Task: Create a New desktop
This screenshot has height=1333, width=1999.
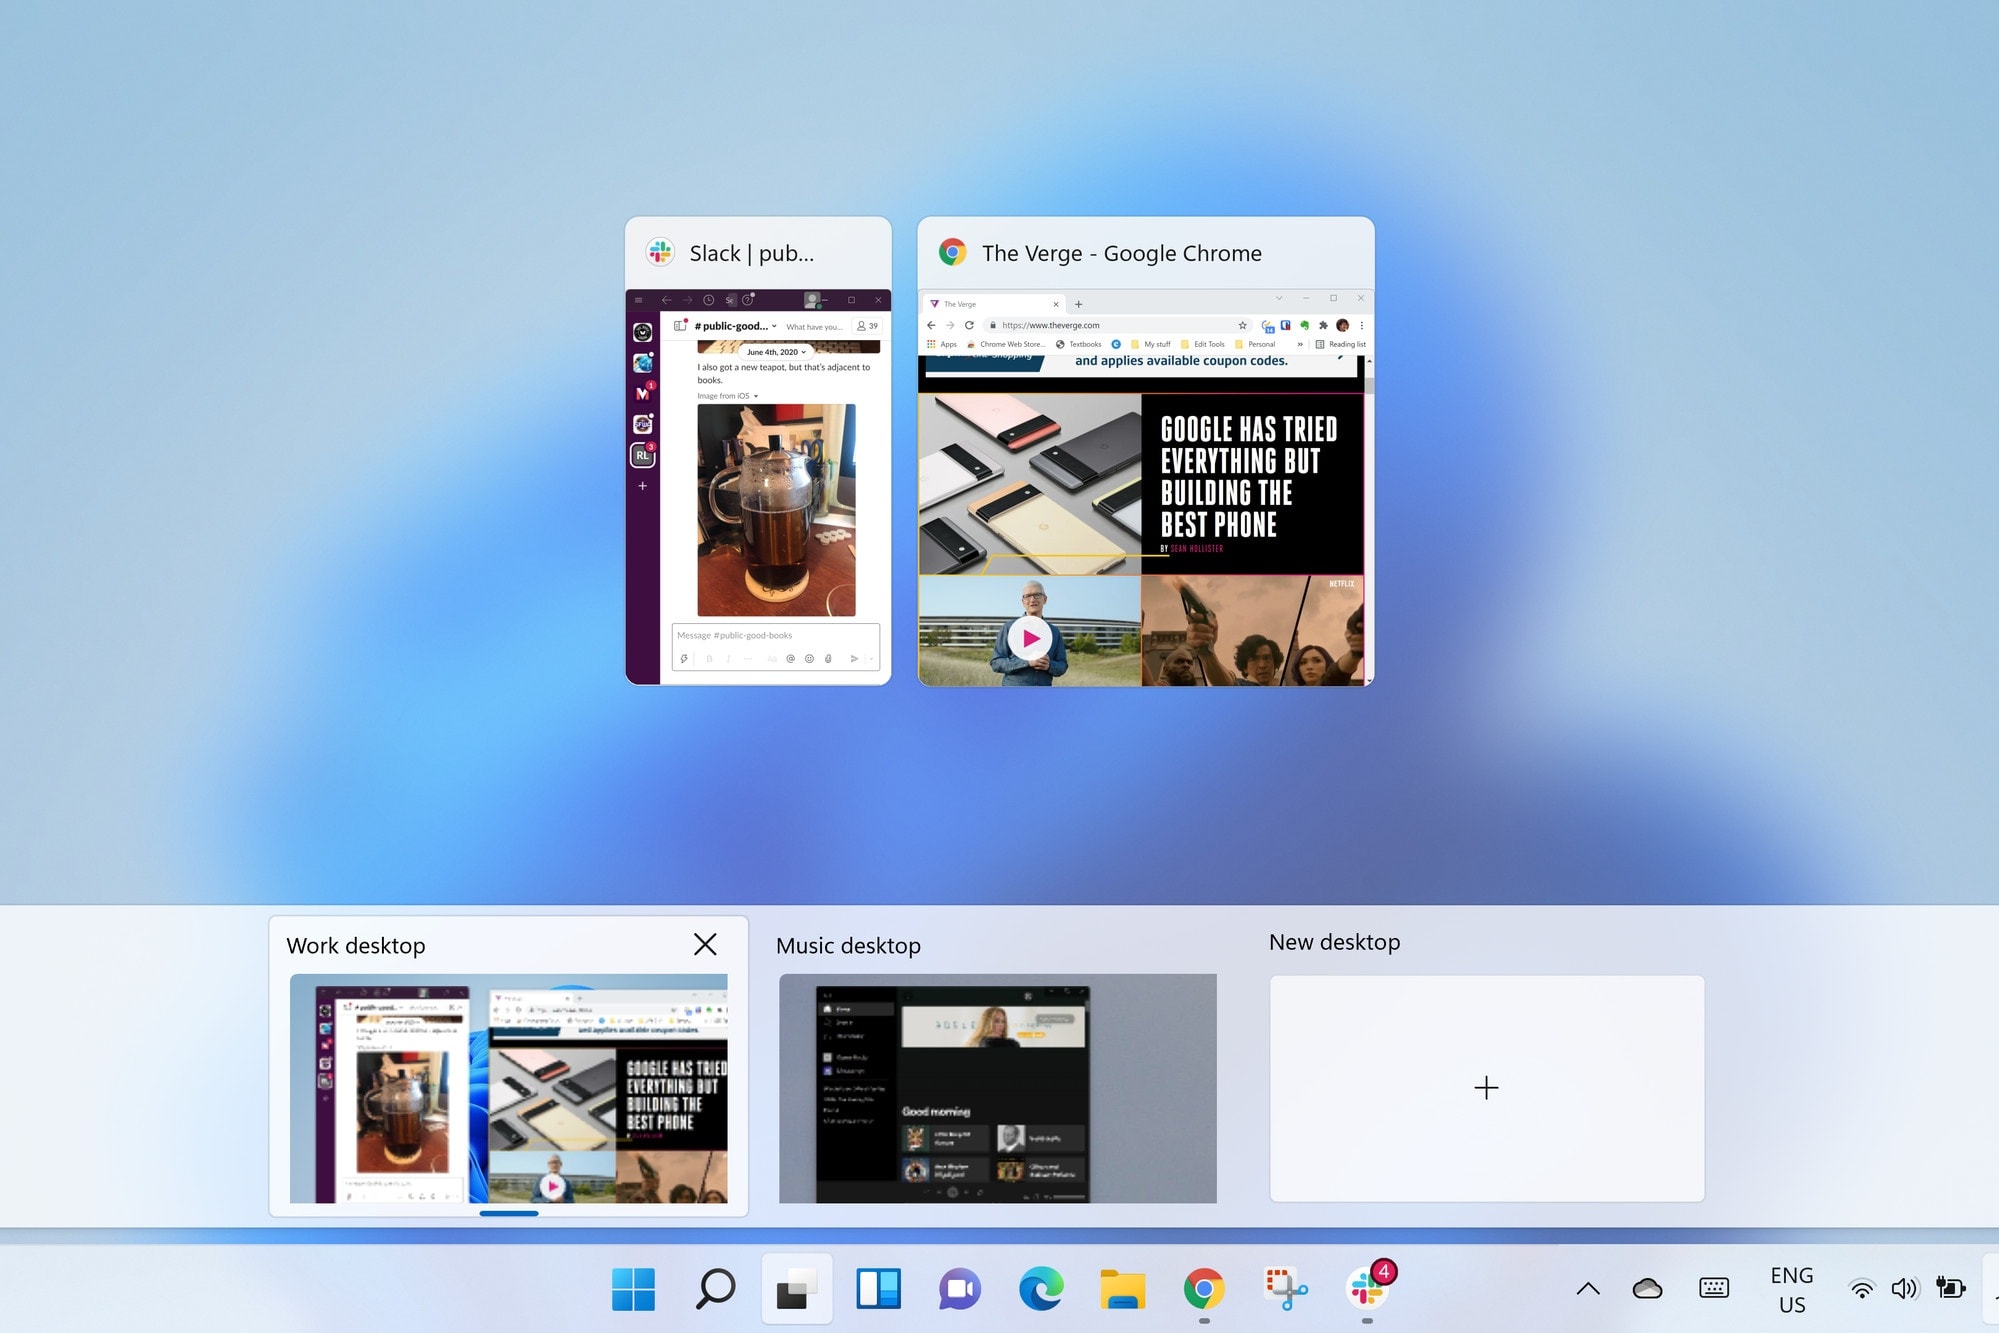Action: [1484, 1088]
